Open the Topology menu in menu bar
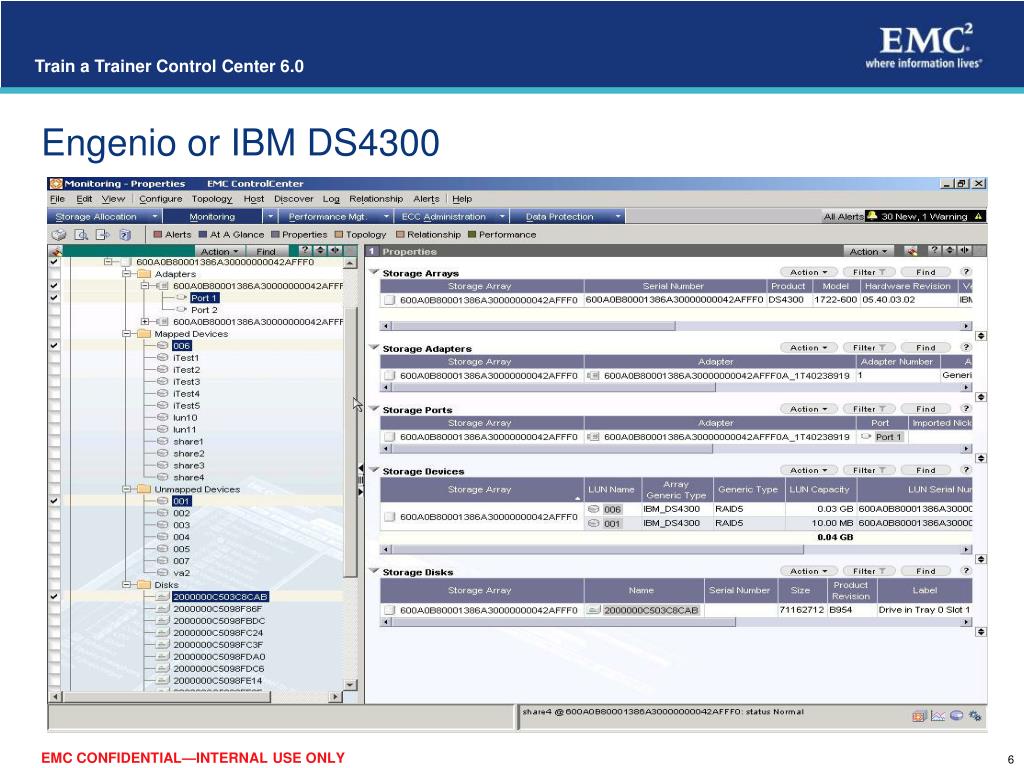Viewport: 1024px width, 768px height. click(x=212, y=199)
